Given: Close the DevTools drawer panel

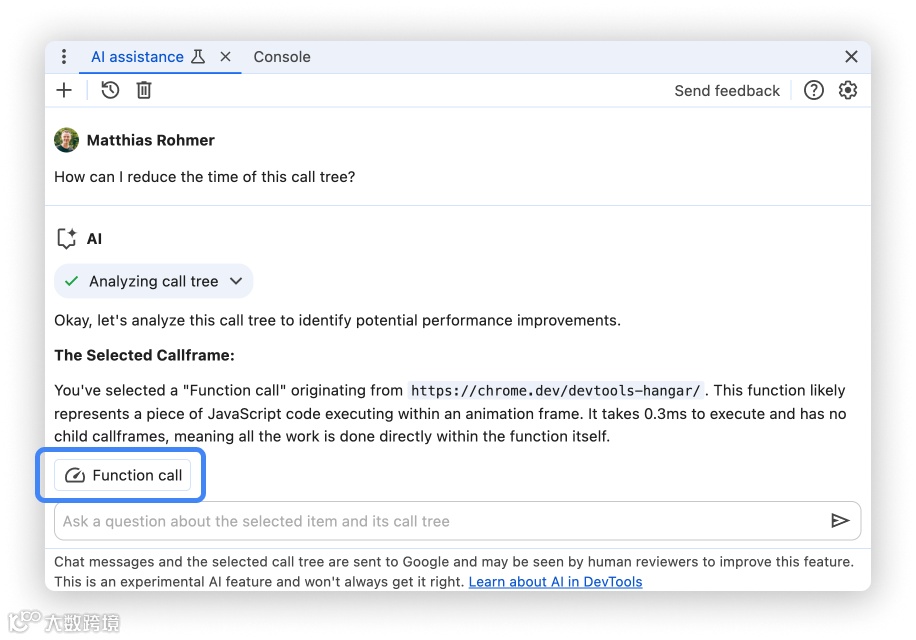Looking at the screenshot, I should tap(851, 57).
